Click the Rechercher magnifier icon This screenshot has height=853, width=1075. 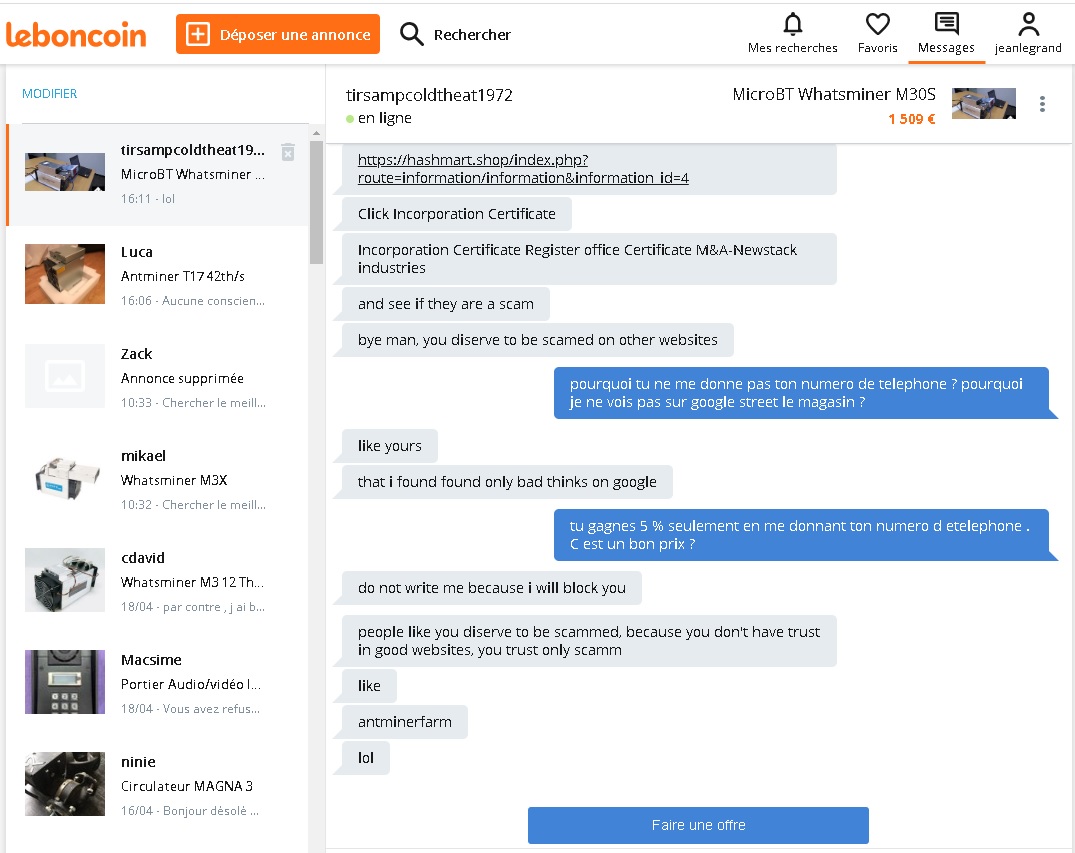(x=411, y=34)
